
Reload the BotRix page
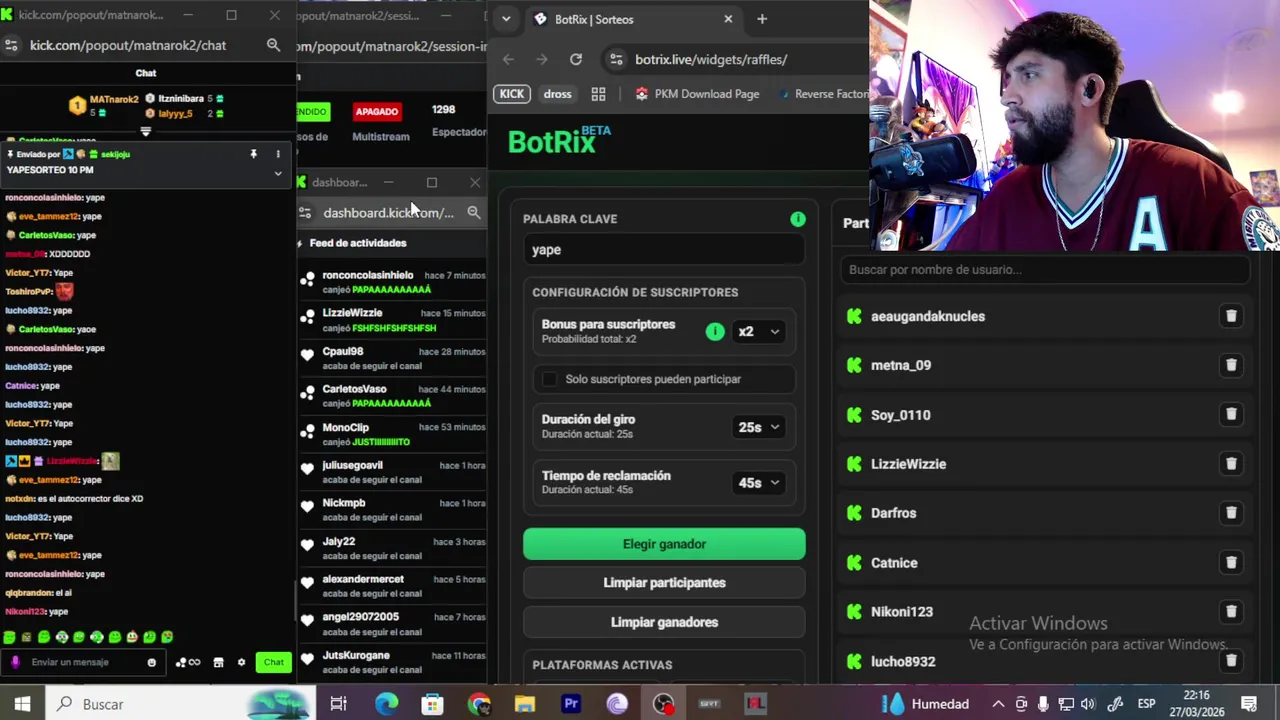tap(576, 59)
